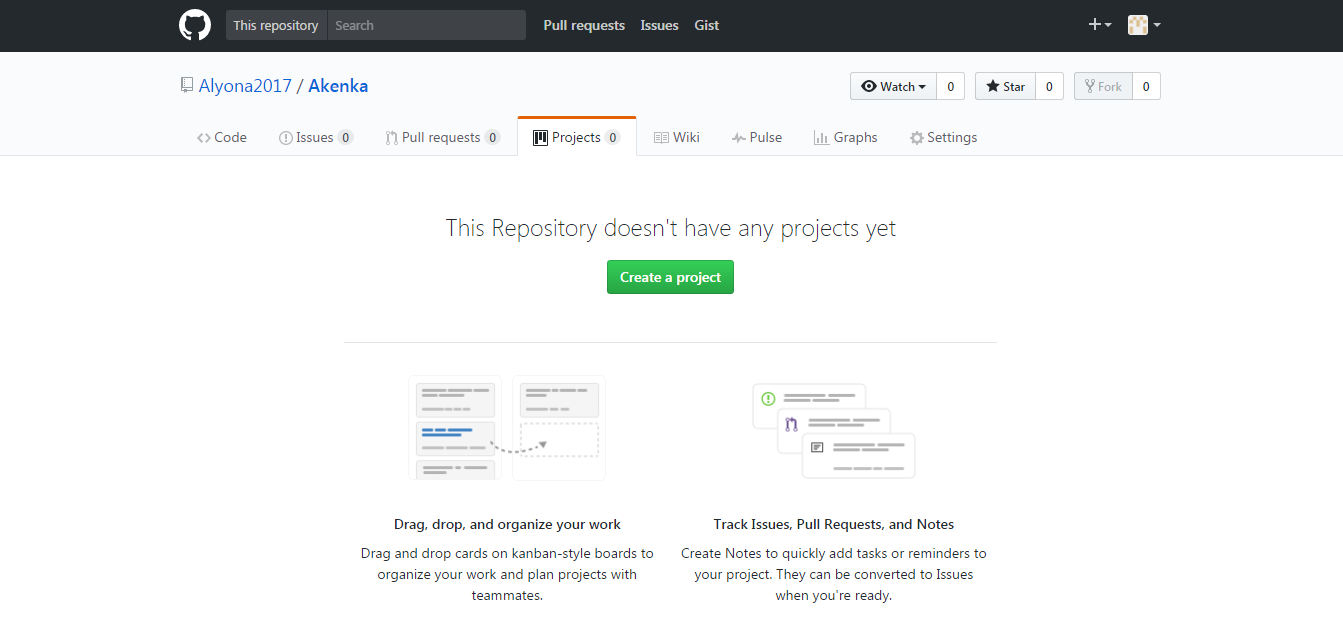Image resolution: width=1343 pixels, height=636 pixels.
Task: Click the GitHub Octocat logo
Action: pos(195,25)
